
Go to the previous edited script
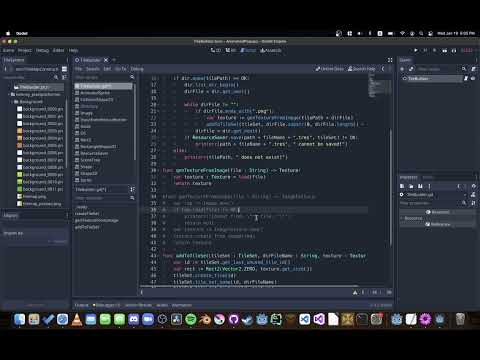coord(383,69)
